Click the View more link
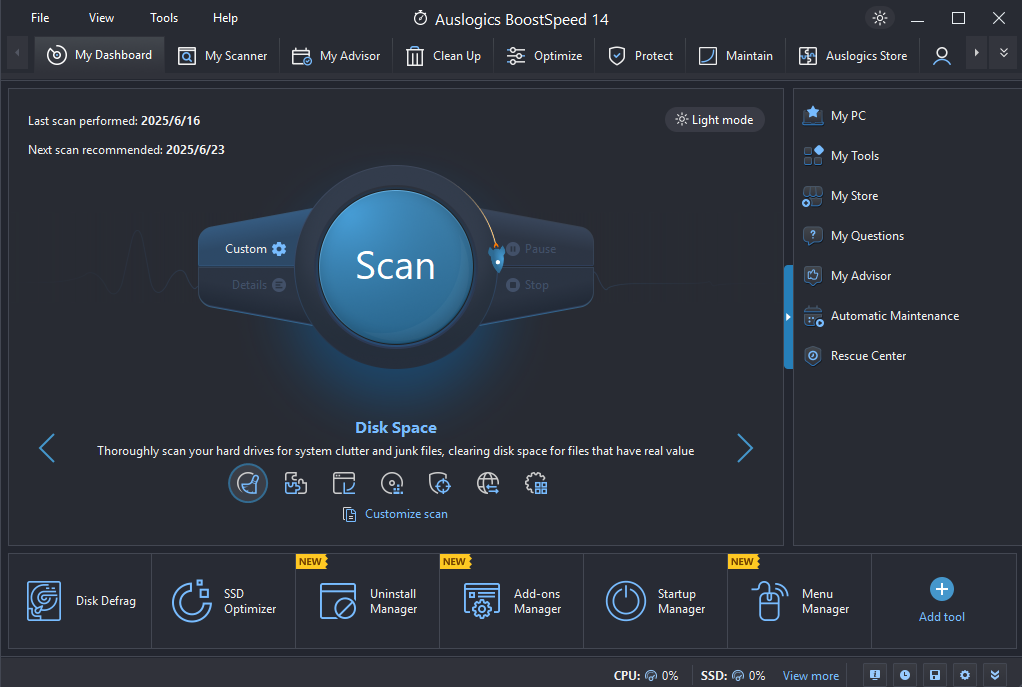The image size is (1022, 687). pos(811,676)
